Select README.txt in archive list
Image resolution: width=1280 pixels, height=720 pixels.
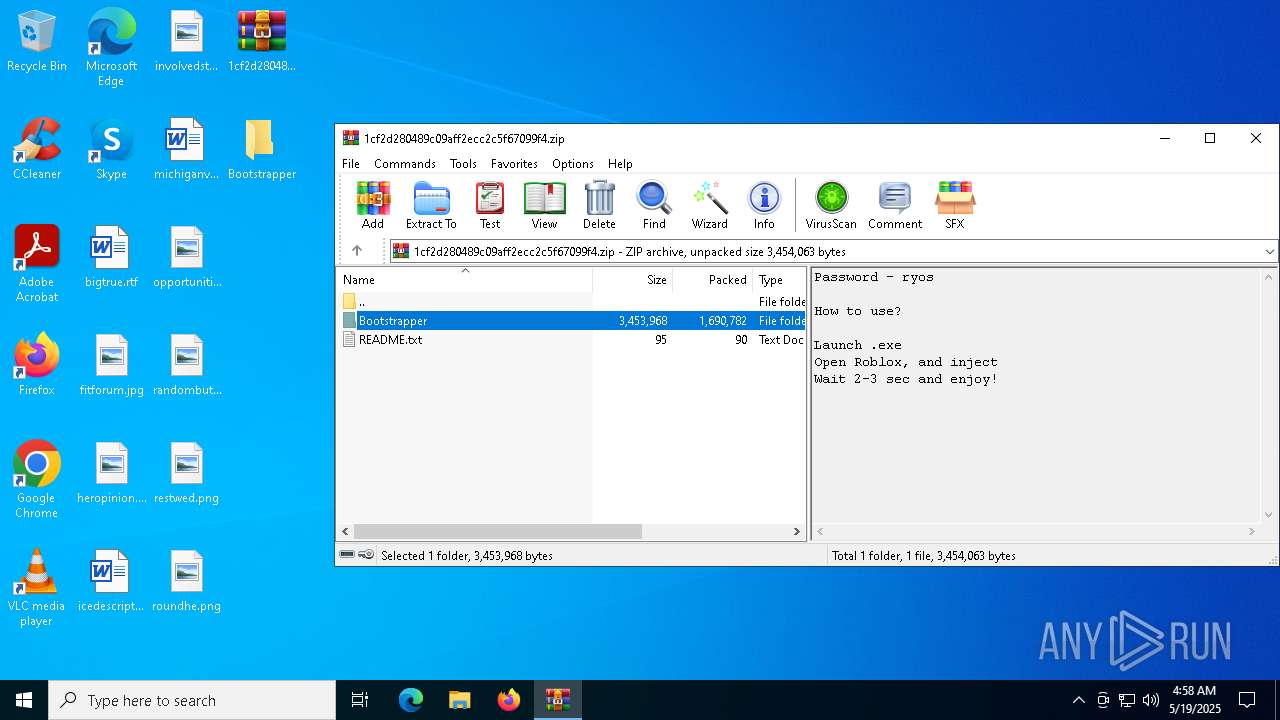click(x=571, y=339)
